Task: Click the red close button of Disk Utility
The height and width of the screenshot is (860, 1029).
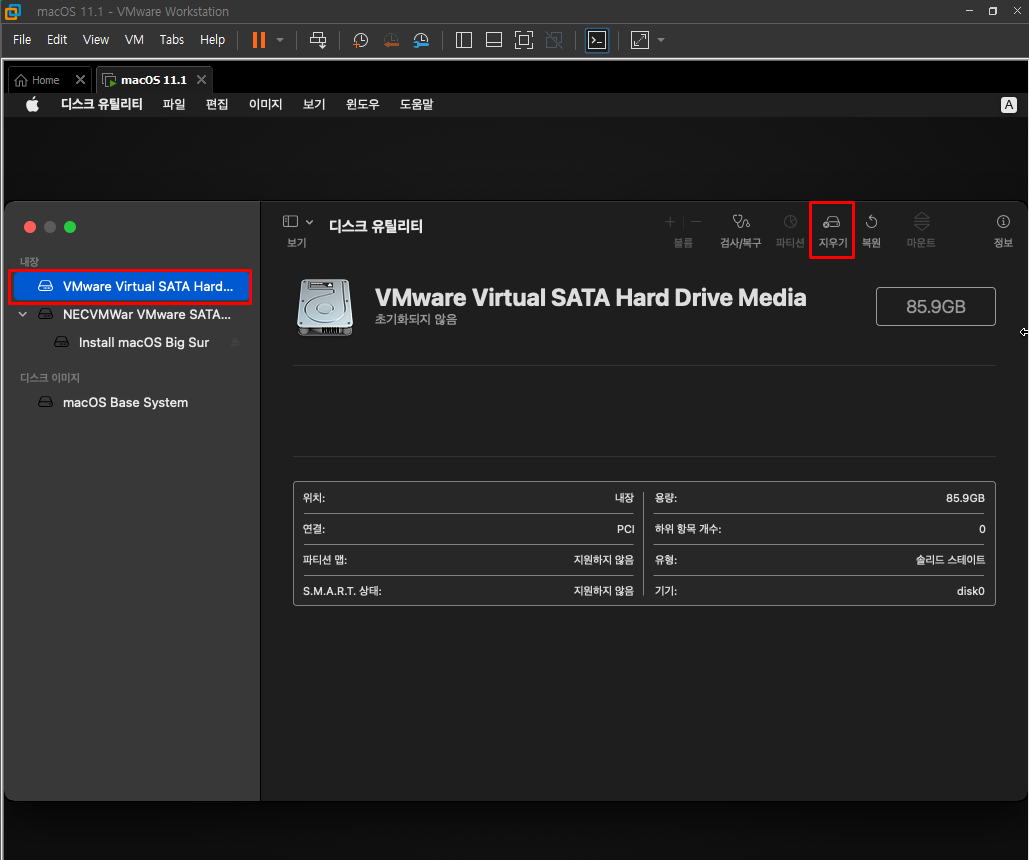Action: [x=30, y=227]
